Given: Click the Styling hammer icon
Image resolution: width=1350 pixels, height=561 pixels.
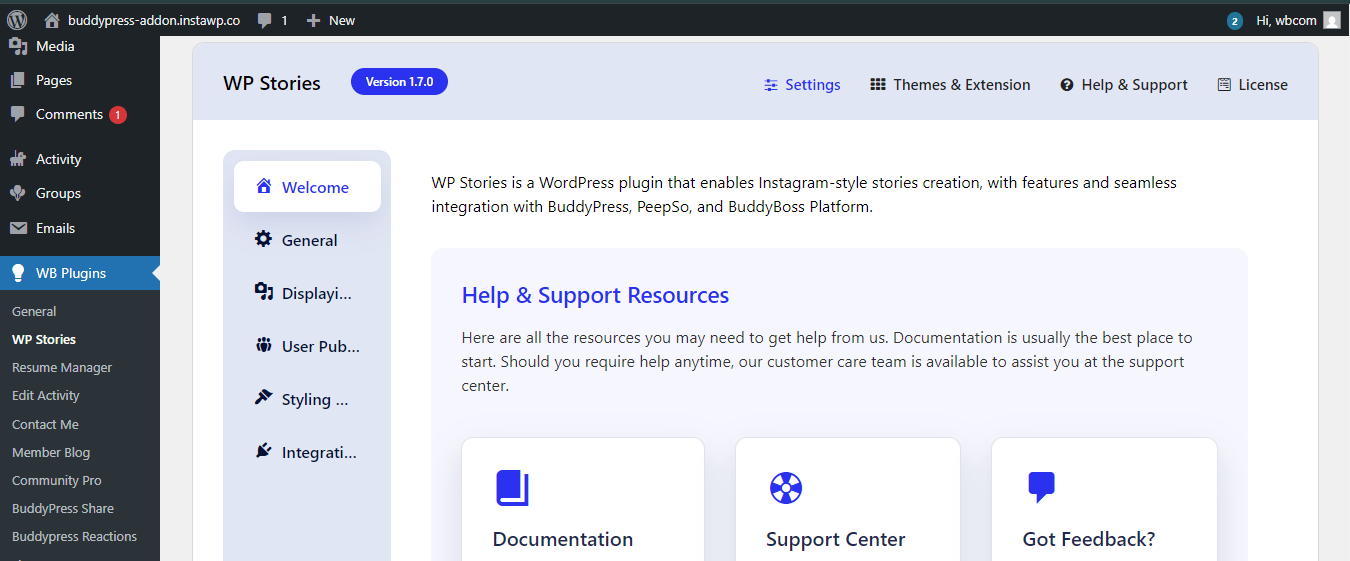Looking at the screenshot, I should 263,398.
